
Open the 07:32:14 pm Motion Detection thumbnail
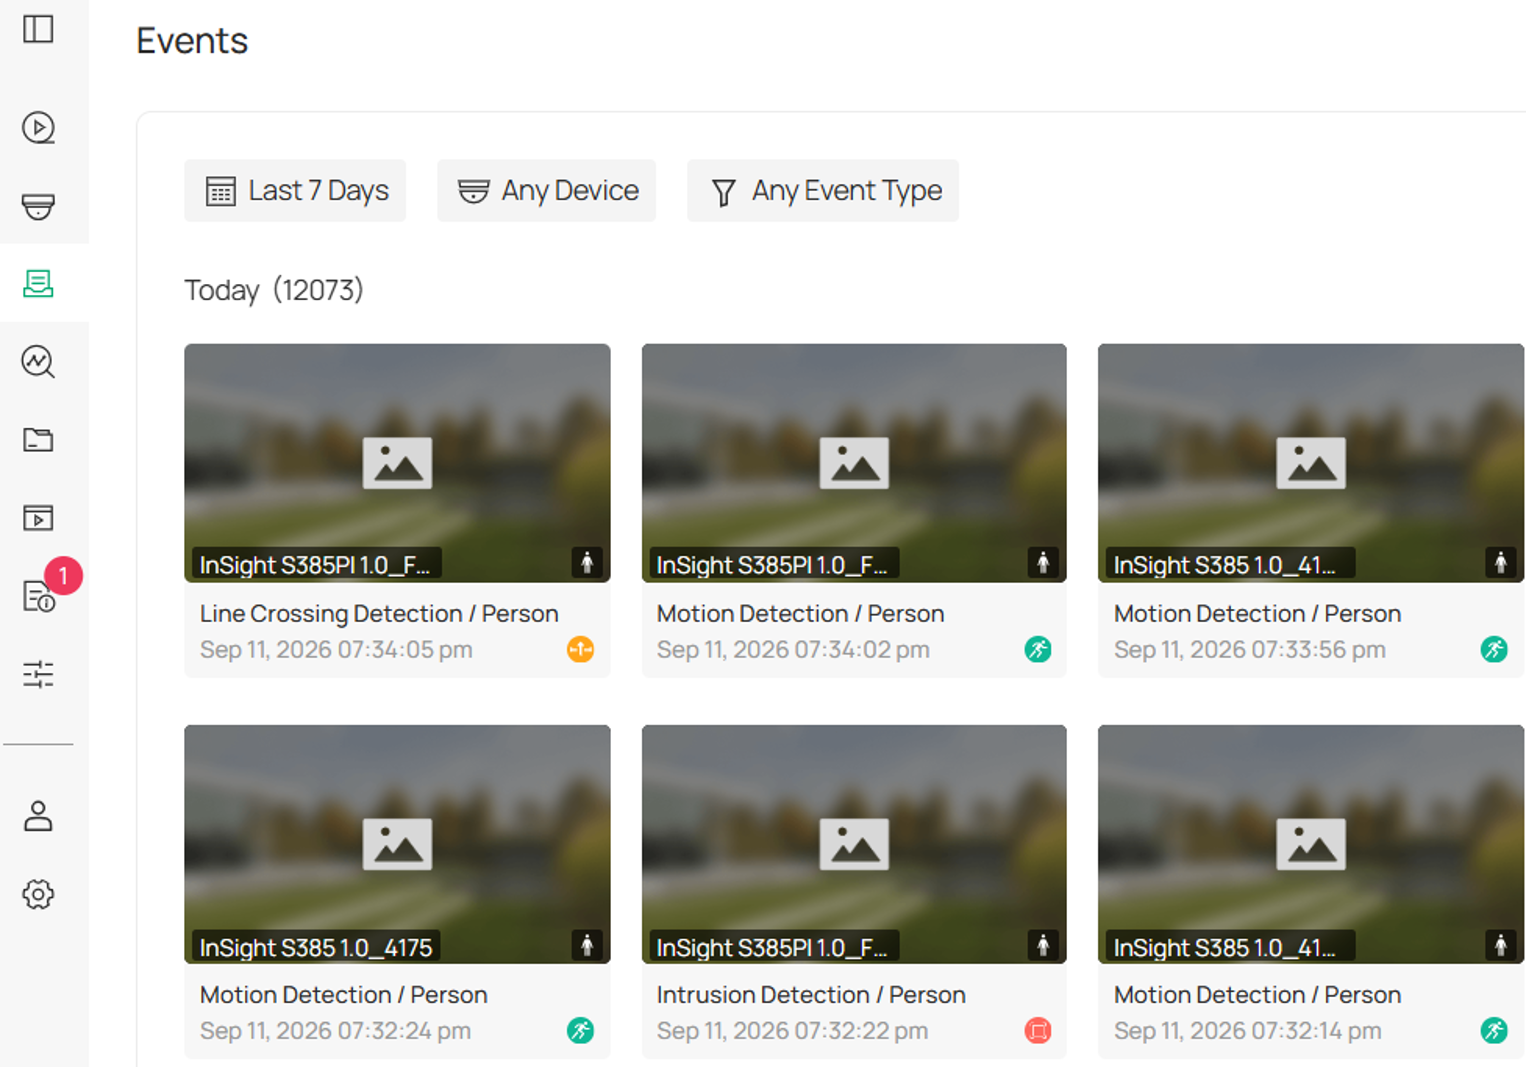pos(1311,844)
